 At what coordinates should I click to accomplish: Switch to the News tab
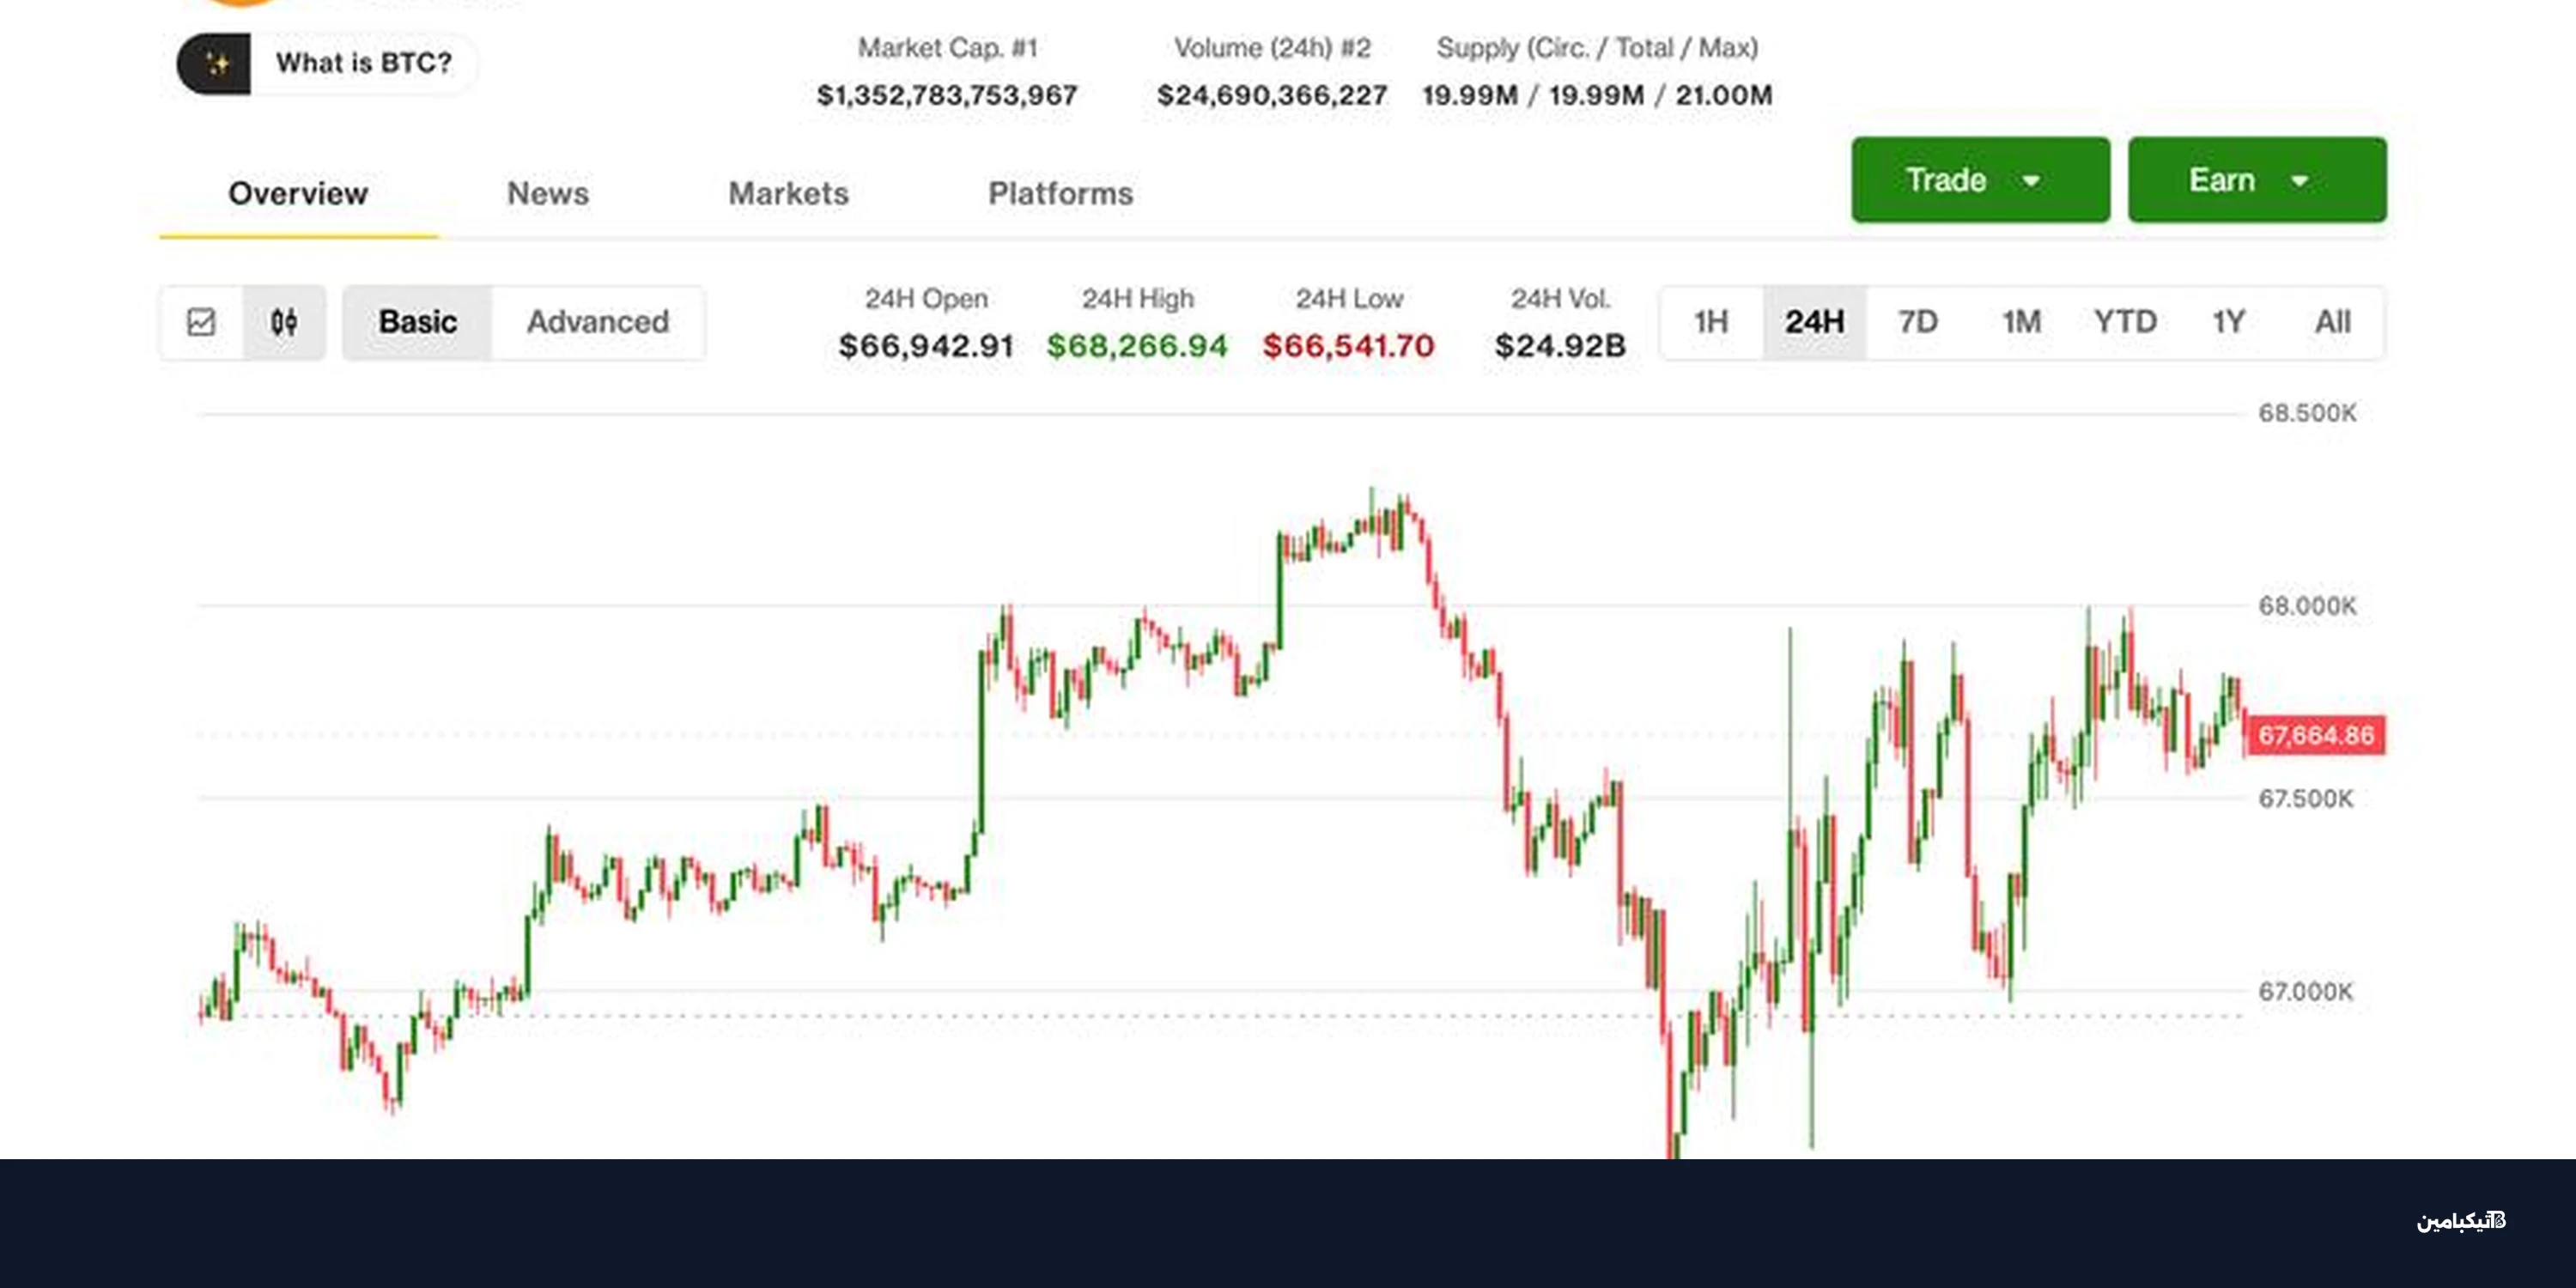[x=547, y=193]
